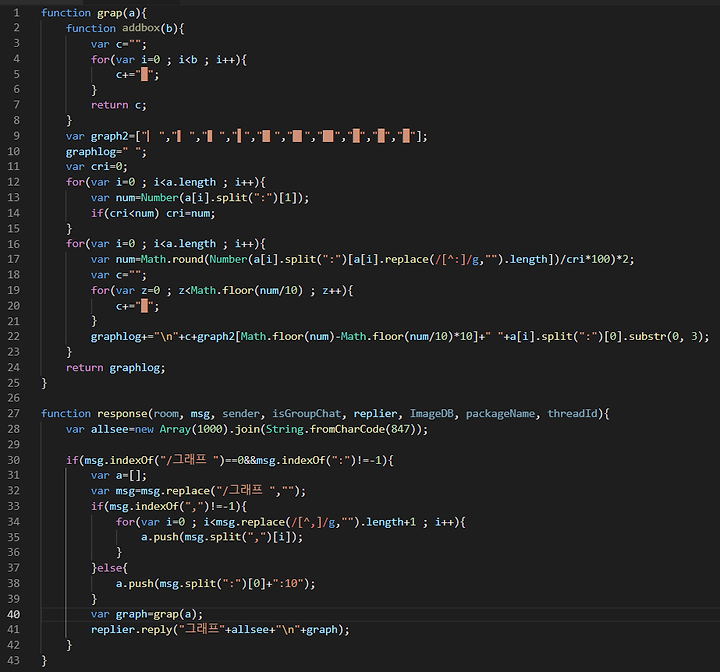Click the 'for' keyword on line 4
Screen dimensions: 720x672
click(100, 60)
